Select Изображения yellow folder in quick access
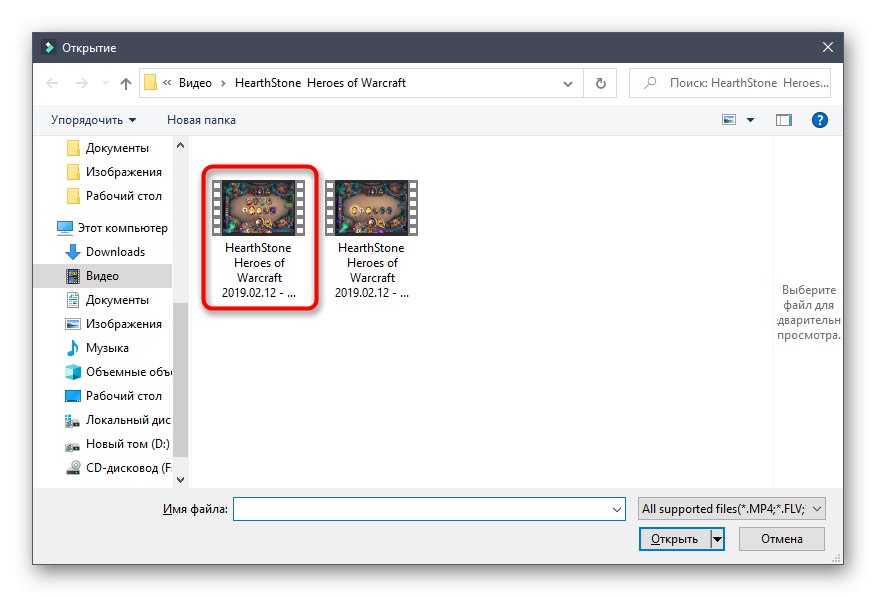This screenshot has height=597, width=876. pos(114,172)
